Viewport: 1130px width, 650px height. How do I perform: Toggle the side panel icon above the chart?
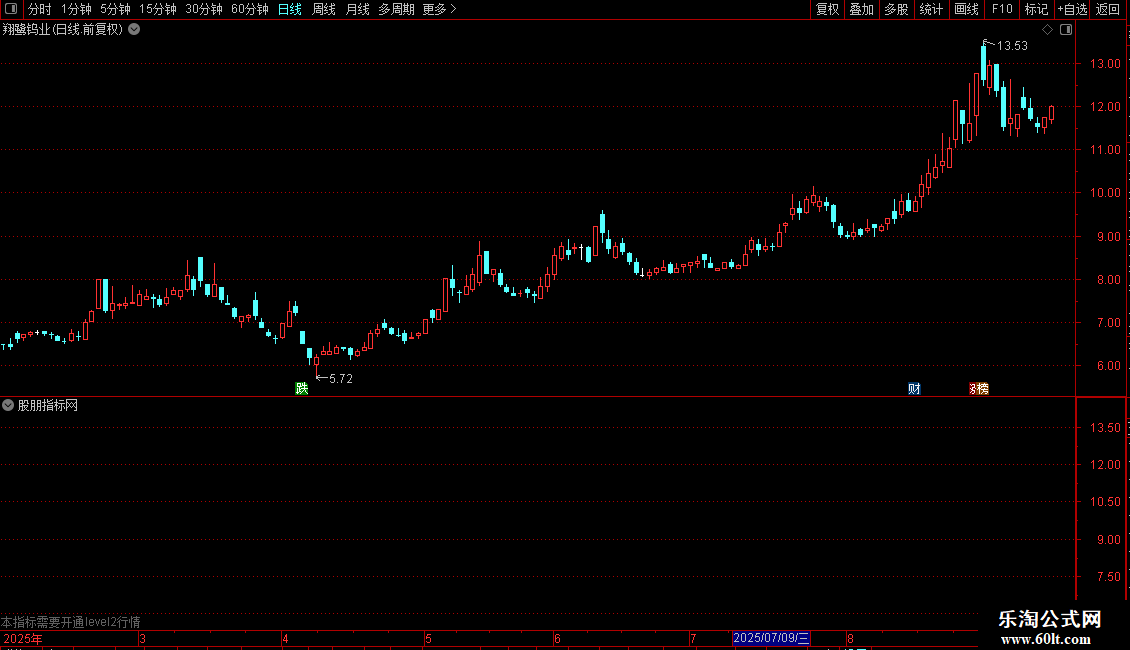(1066, 30)
